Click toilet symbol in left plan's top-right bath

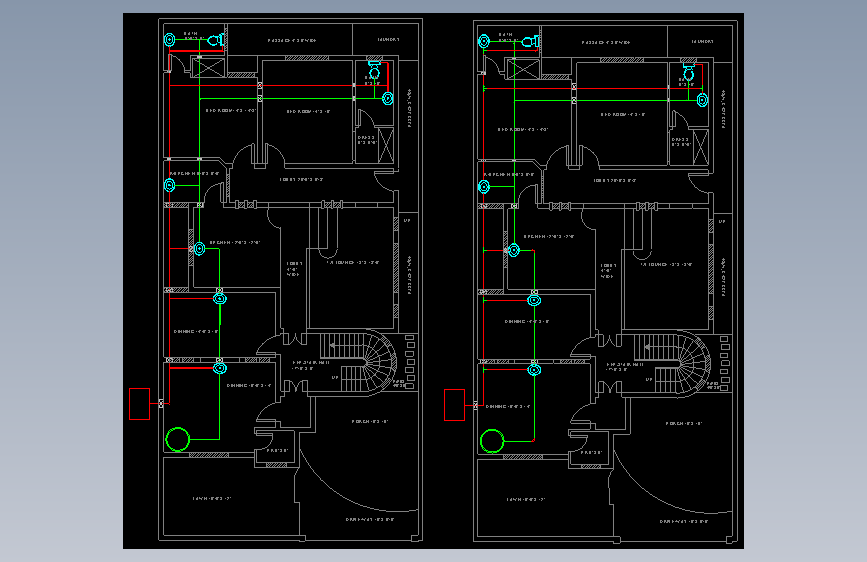click(x=374, y=70)
